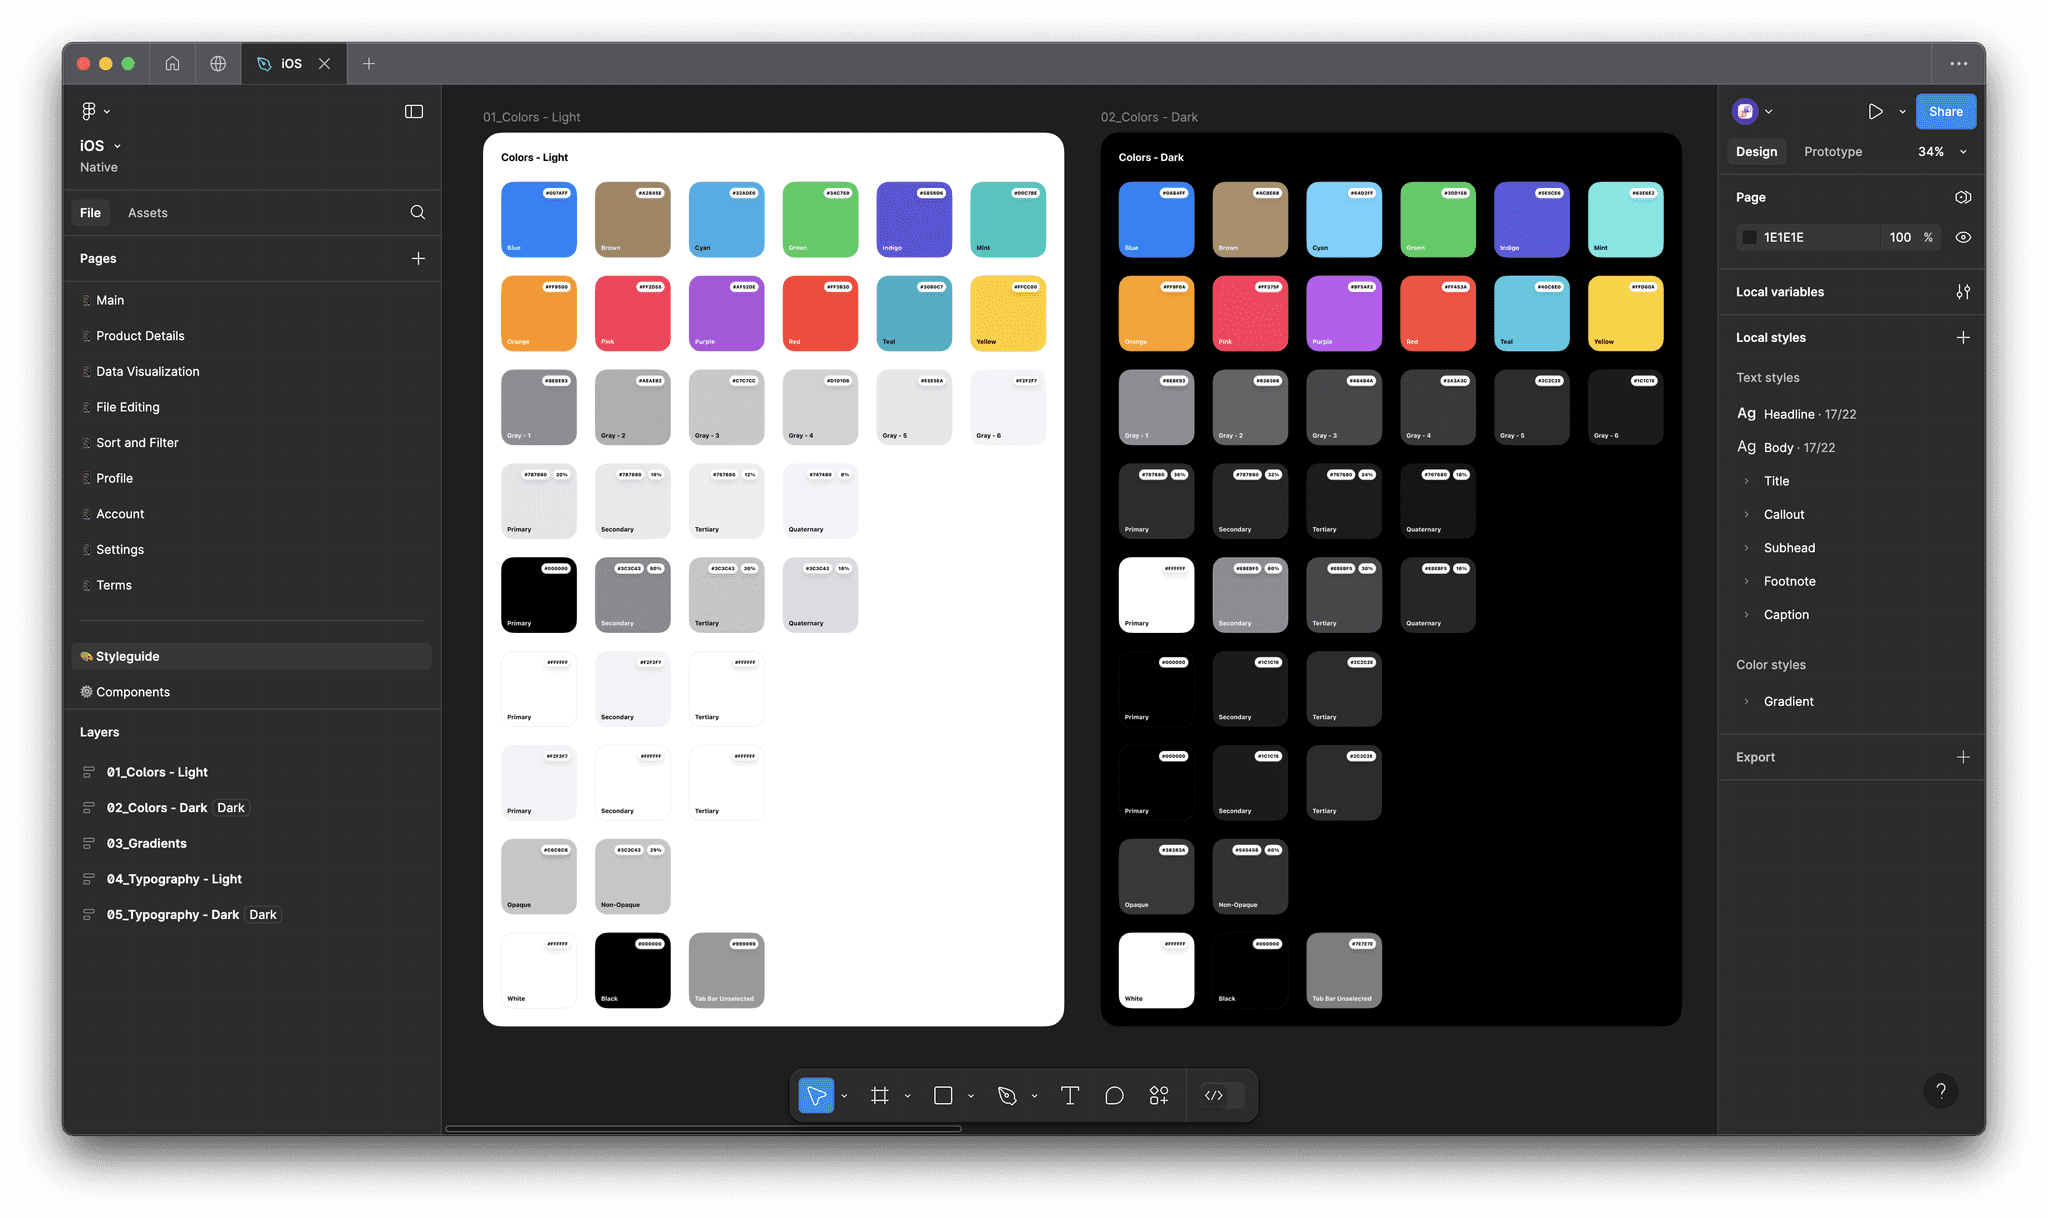Click the horizontal canvas scrollbar
2048x1218 pixels.
click(x=703, y=1129)
